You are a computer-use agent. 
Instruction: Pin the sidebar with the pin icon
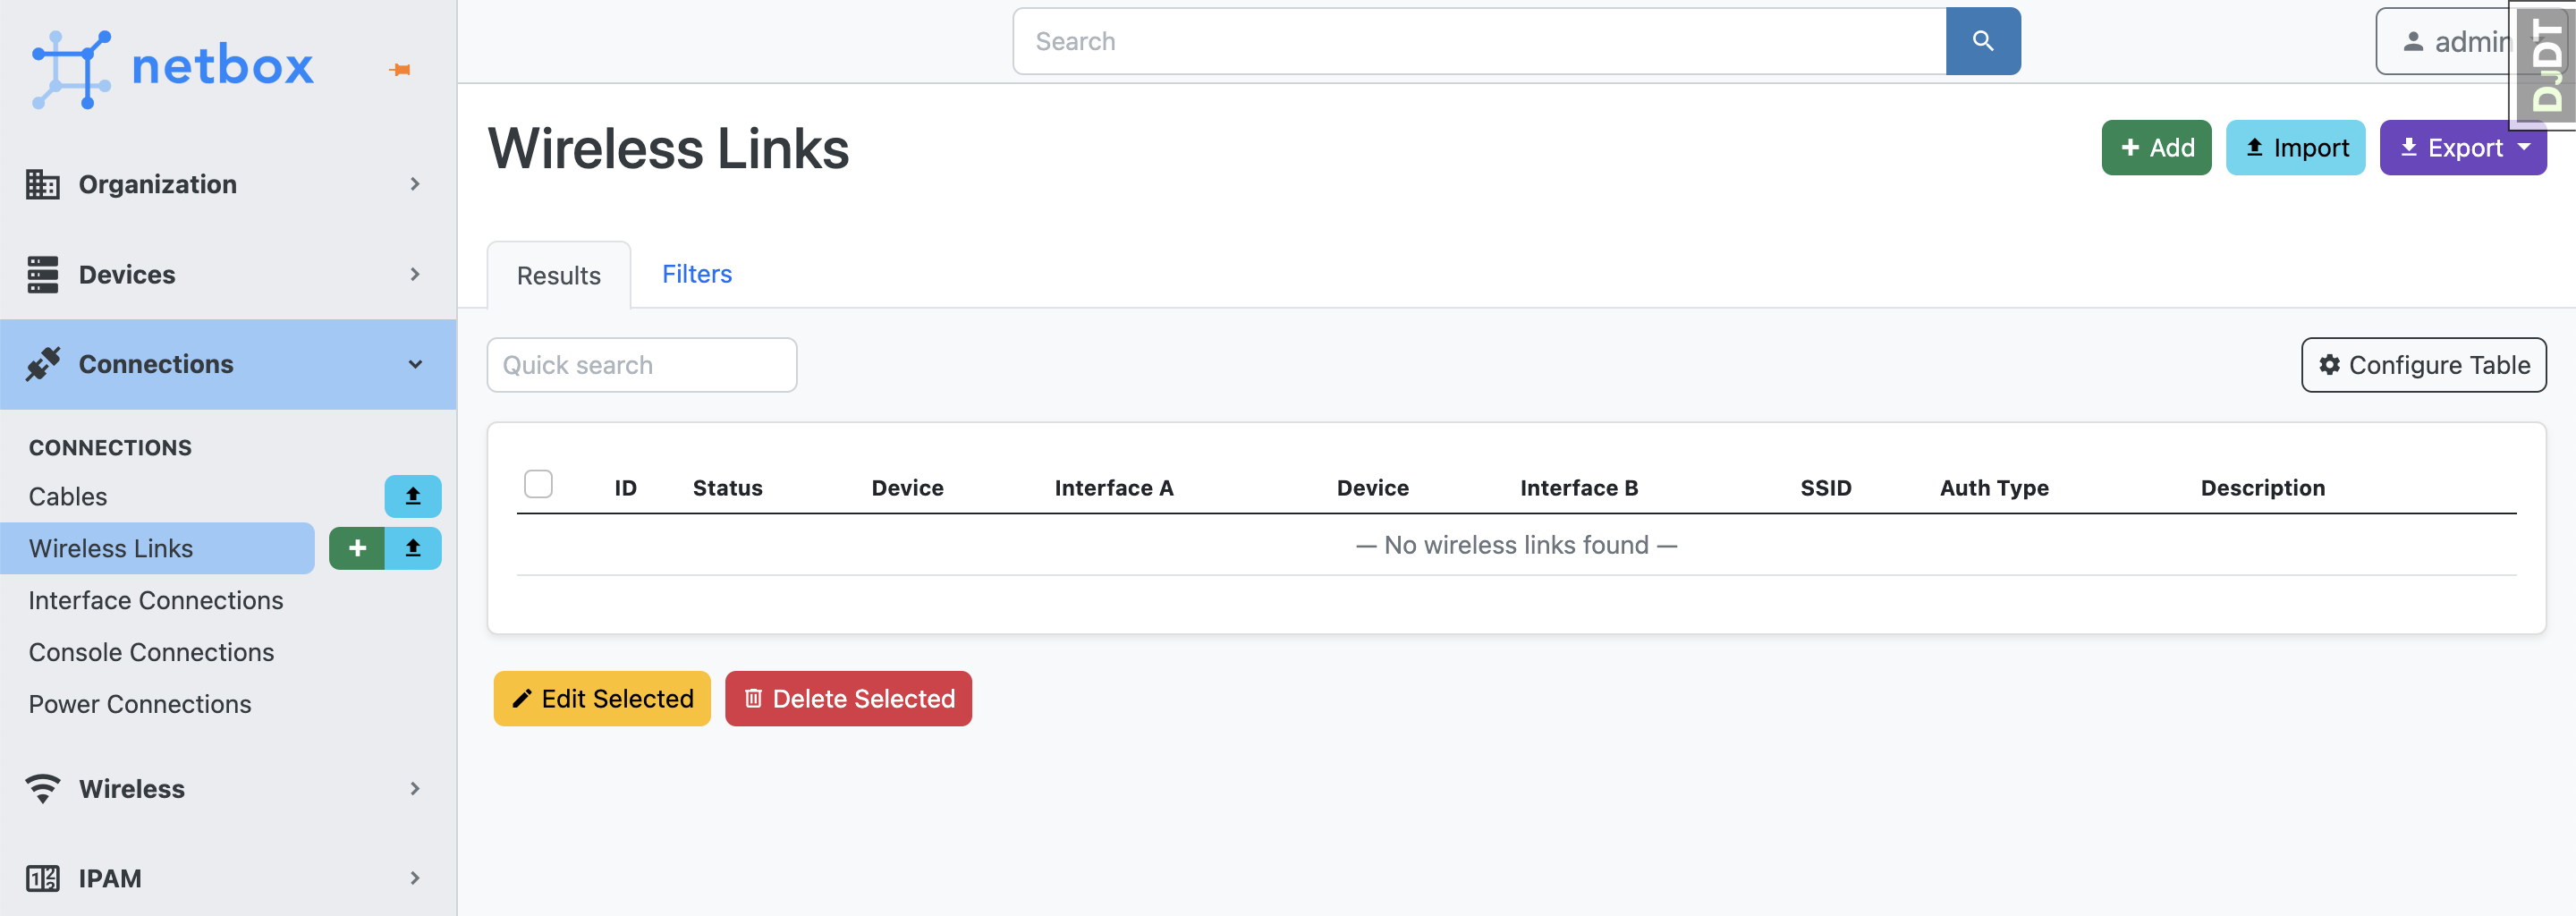[x=401, y=68]
